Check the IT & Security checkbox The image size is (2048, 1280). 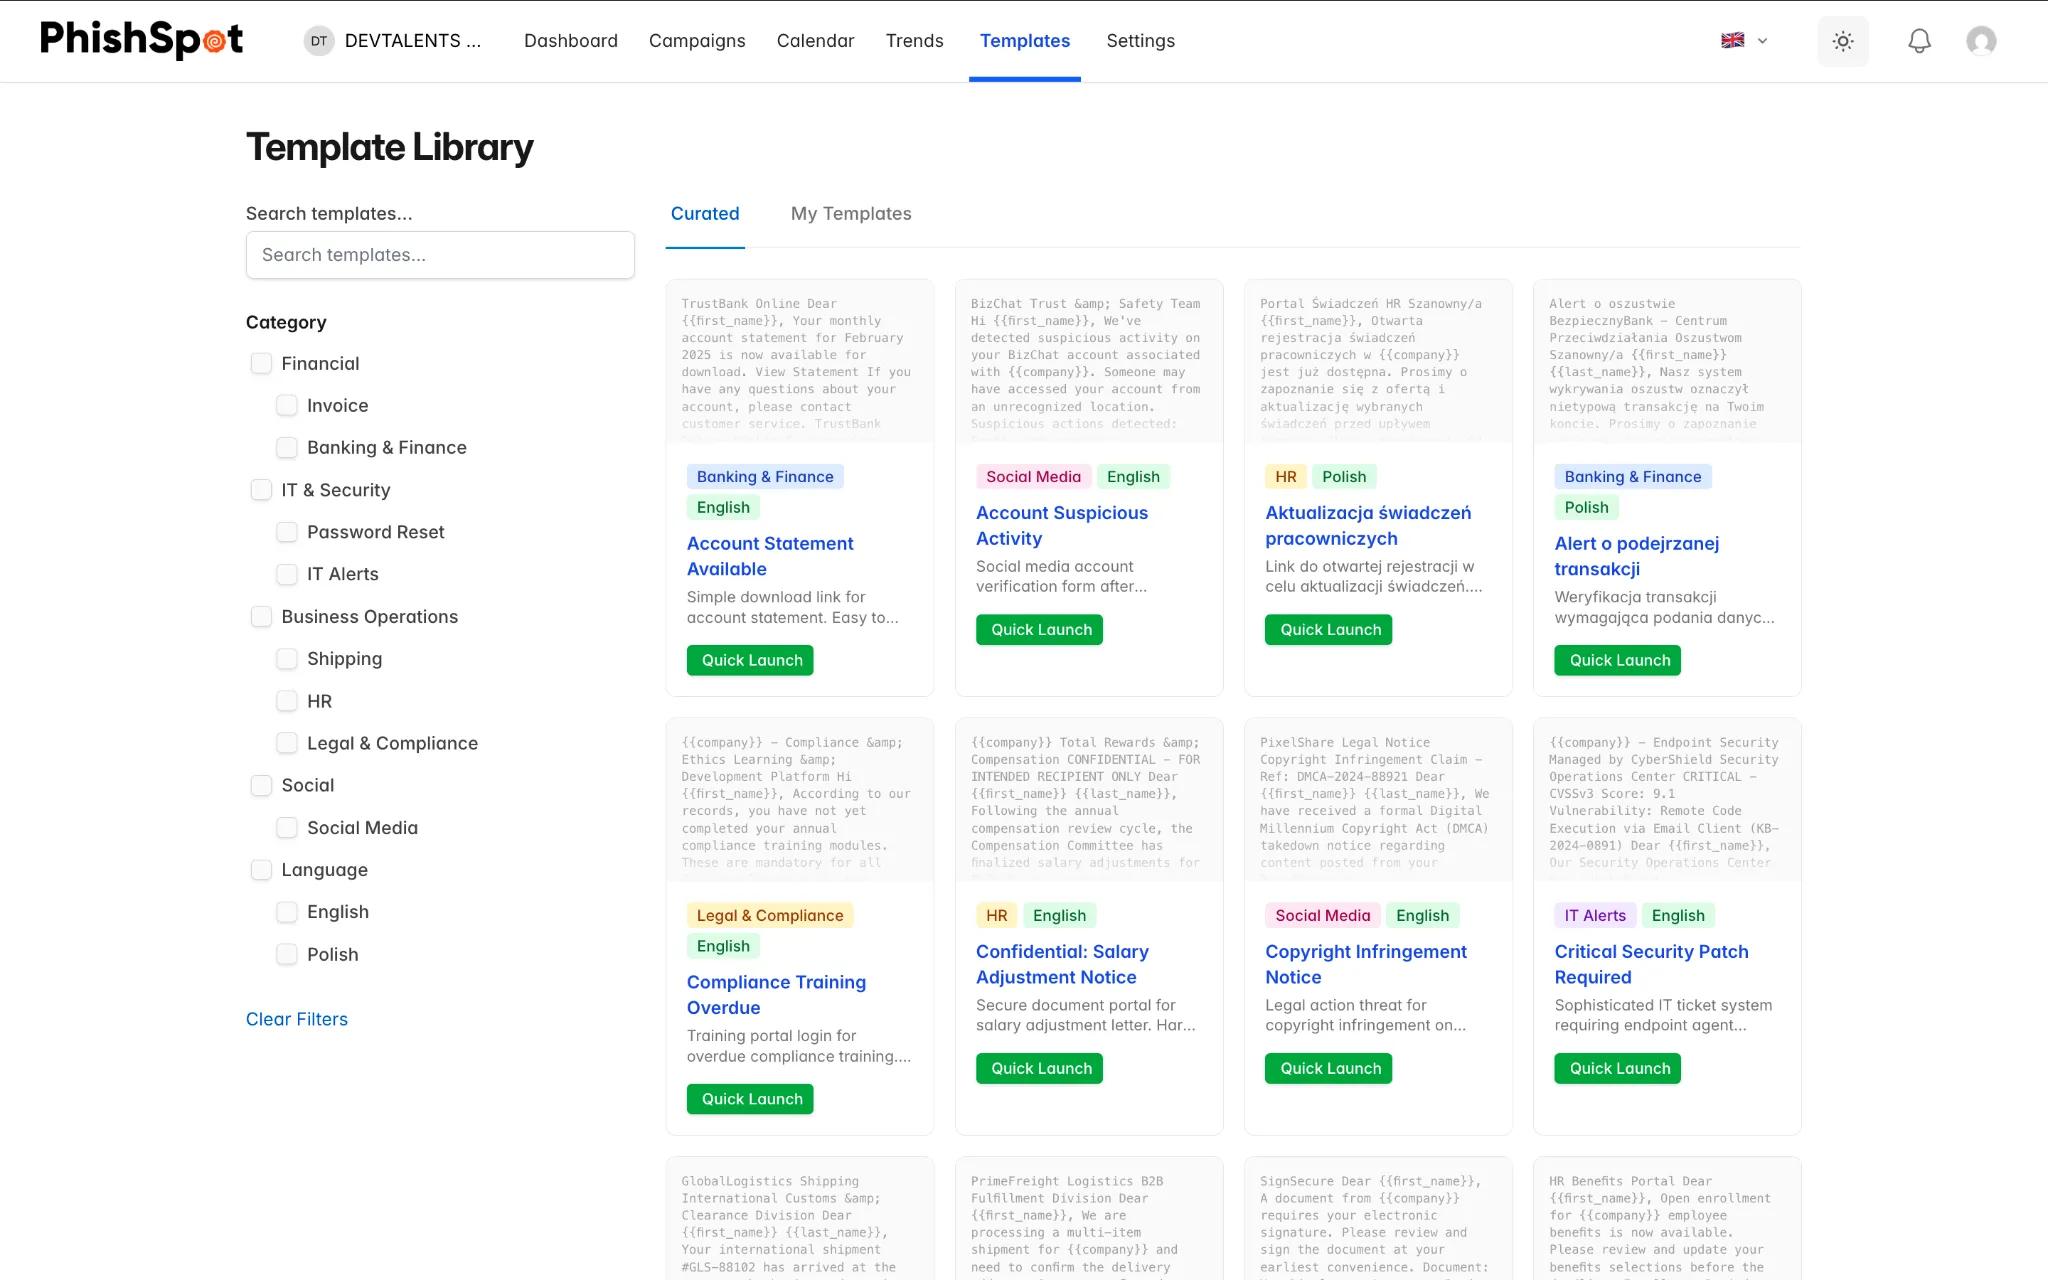tap(261, 490)
